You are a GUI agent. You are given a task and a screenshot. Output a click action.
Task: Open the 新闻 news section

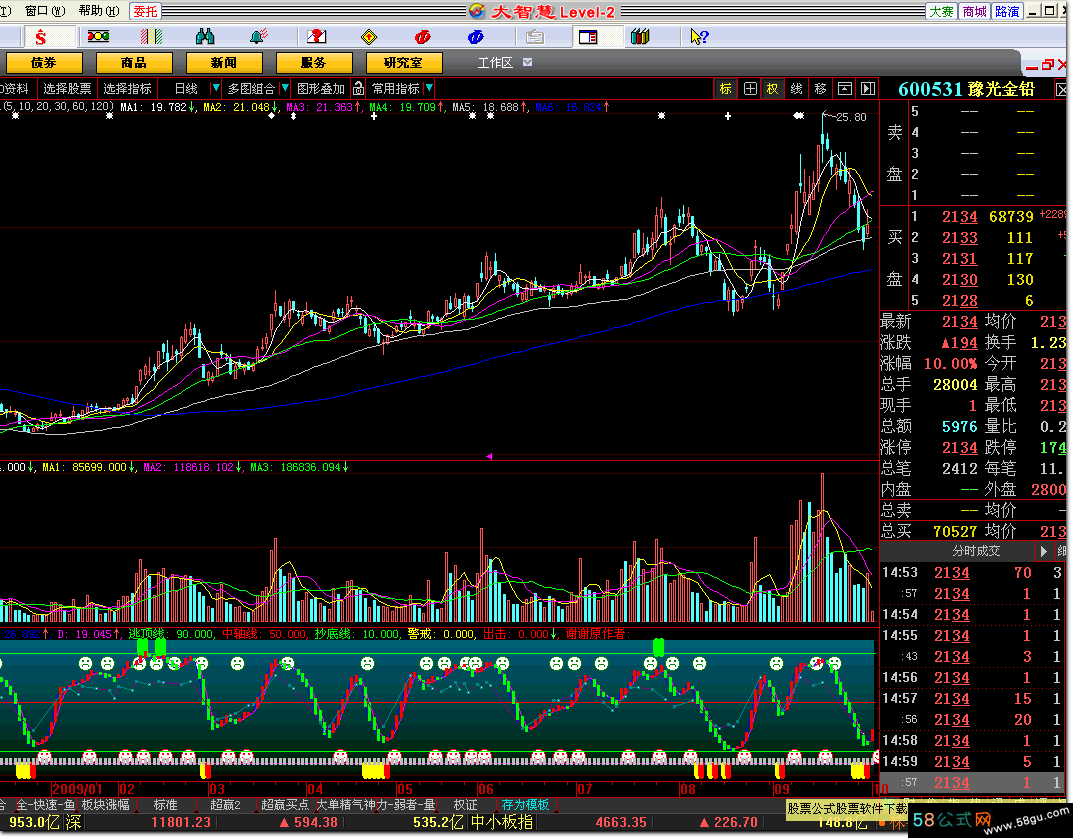pos(224,63)
